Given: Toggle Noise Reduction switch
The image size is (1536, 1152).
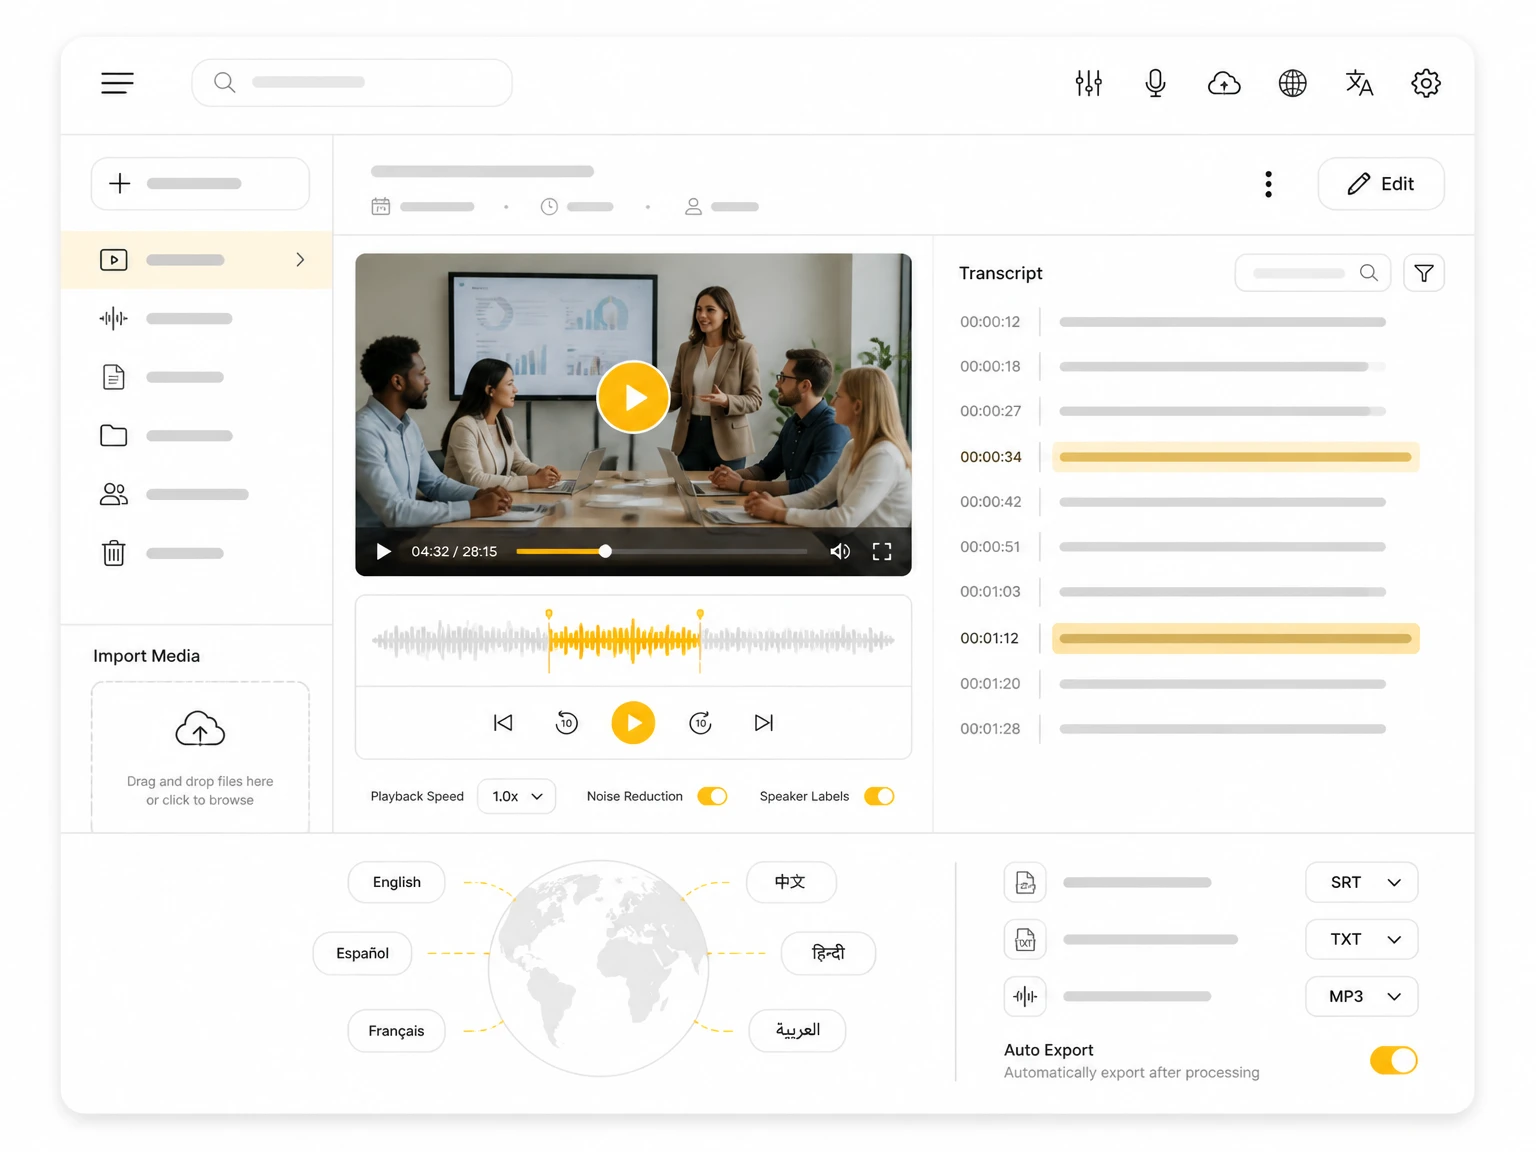Looking at the screenshot, I should (712, 796).
